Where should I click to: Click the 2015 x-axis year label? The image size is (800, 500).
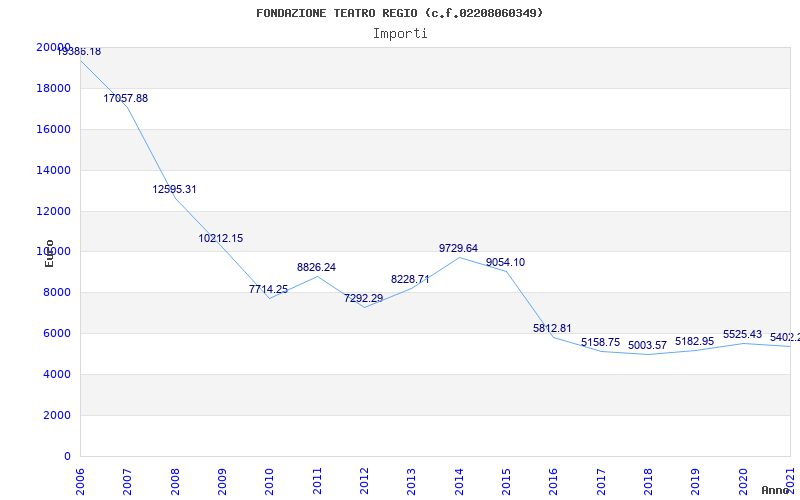point(506,482)
